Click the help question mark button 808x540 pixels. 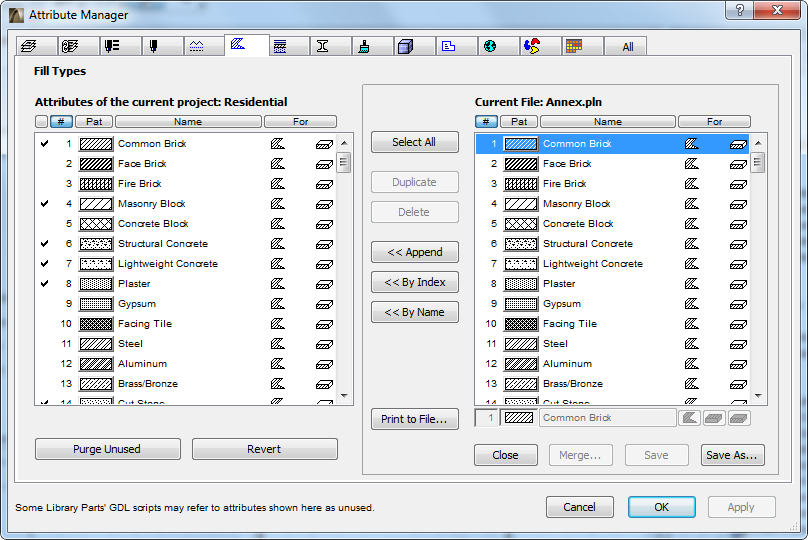tap(739, 10)
